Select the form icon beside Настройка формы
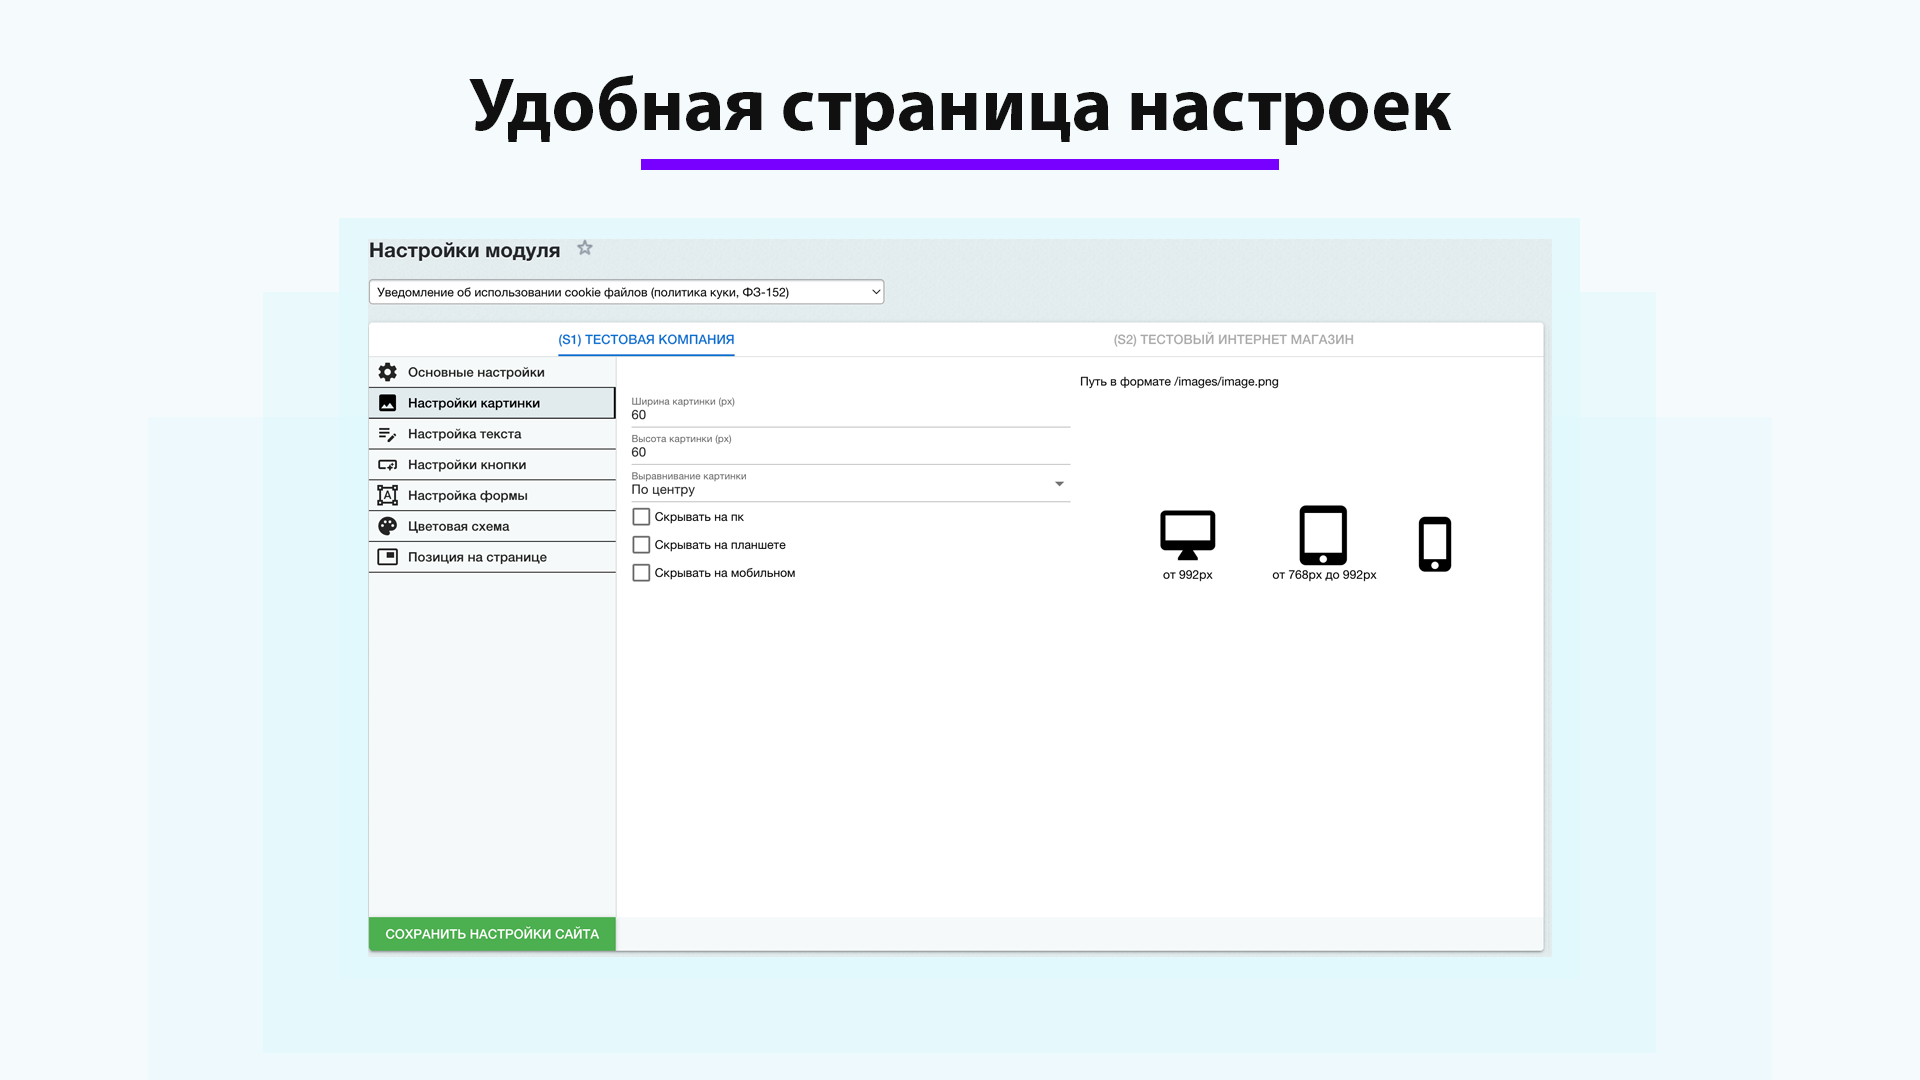 (x=387, y=495)
